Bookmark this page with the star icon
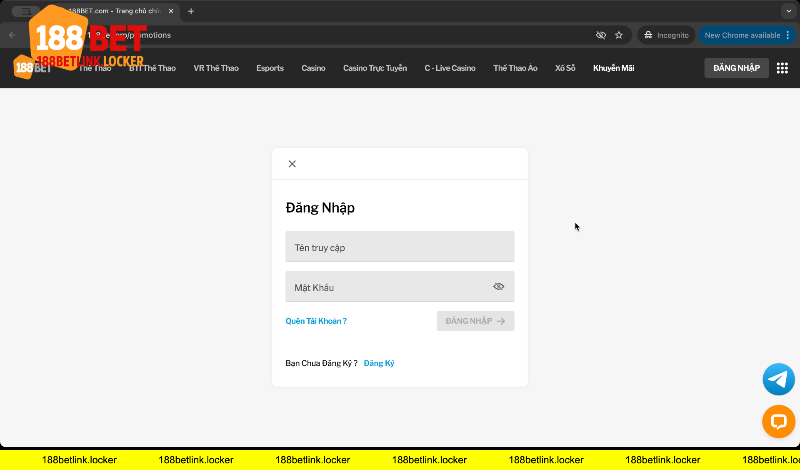This screenshot has height=470, width=800. tap(619, 35)
